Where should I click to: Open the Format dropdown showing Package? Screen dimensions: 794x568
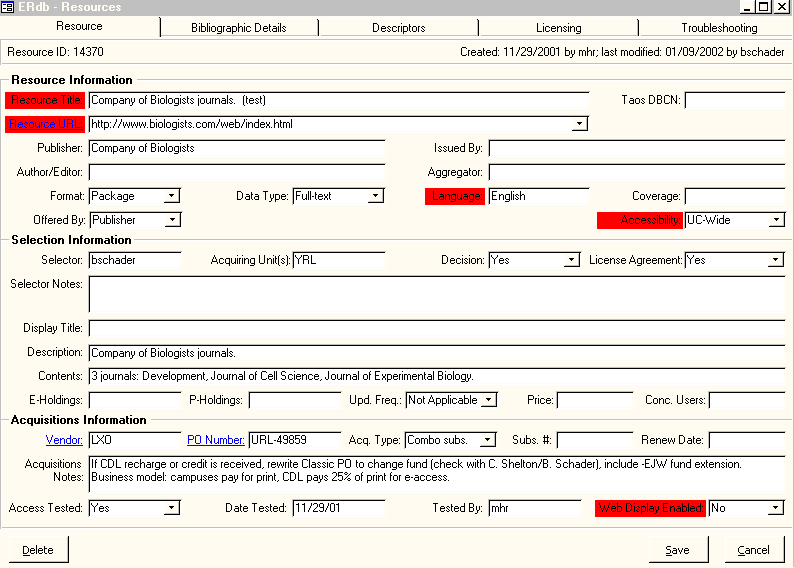(172, 196)
